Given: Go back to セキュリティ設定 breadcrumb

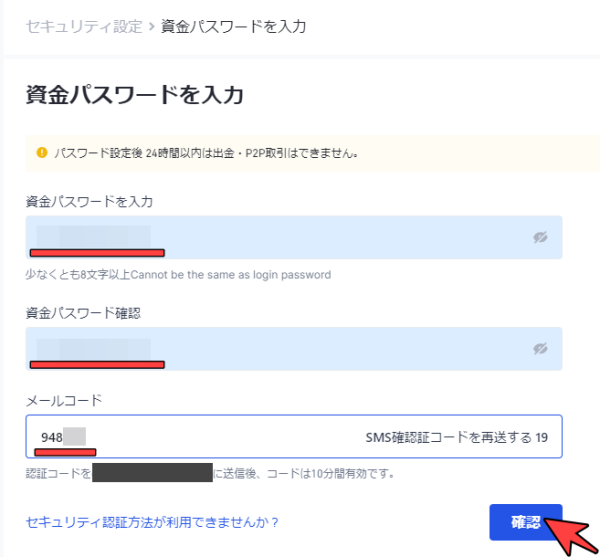Looking at the screenshot, I should click(x=84, y=26).
